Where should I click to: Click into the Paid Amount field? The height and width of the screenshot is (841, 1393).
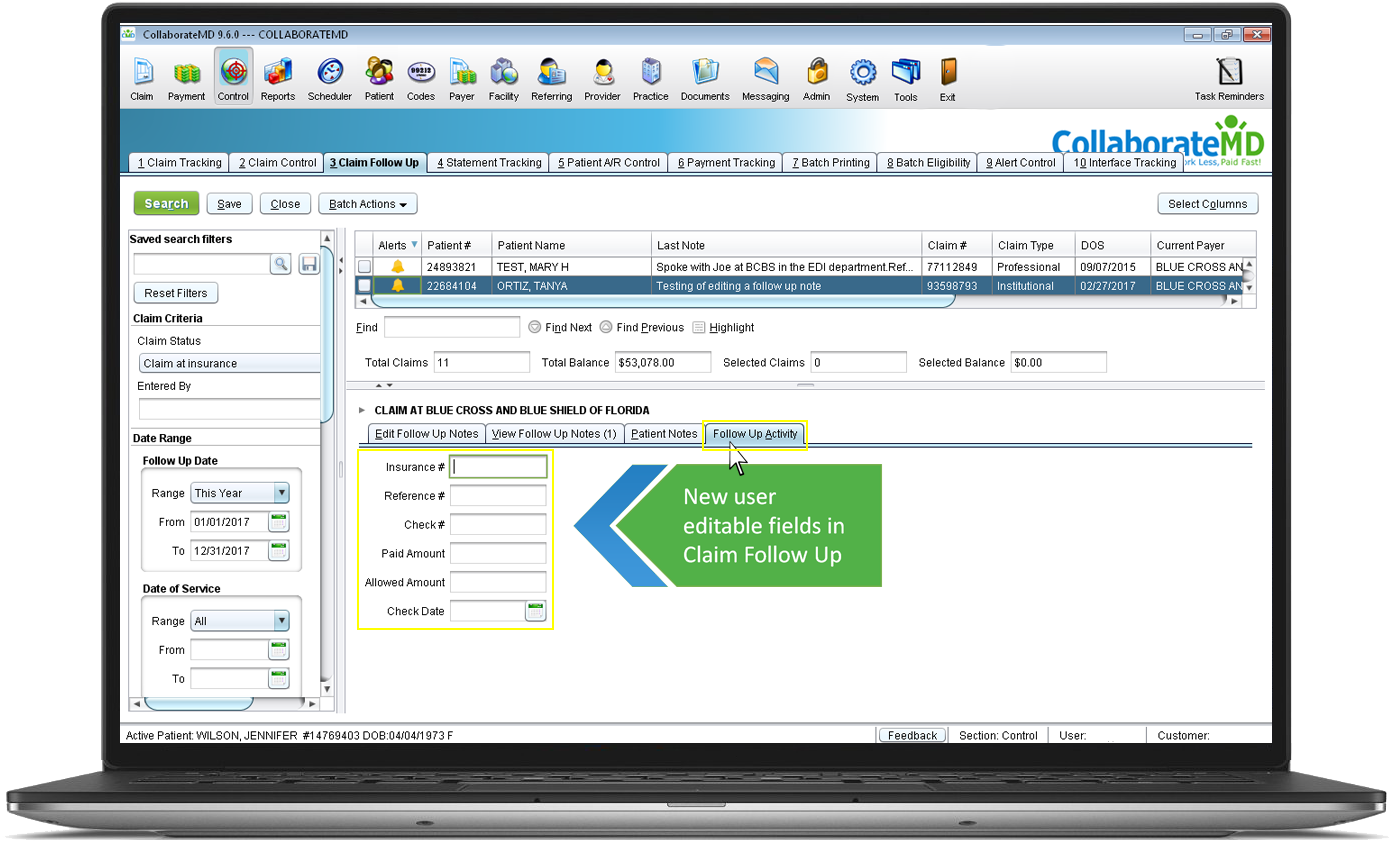498,553
